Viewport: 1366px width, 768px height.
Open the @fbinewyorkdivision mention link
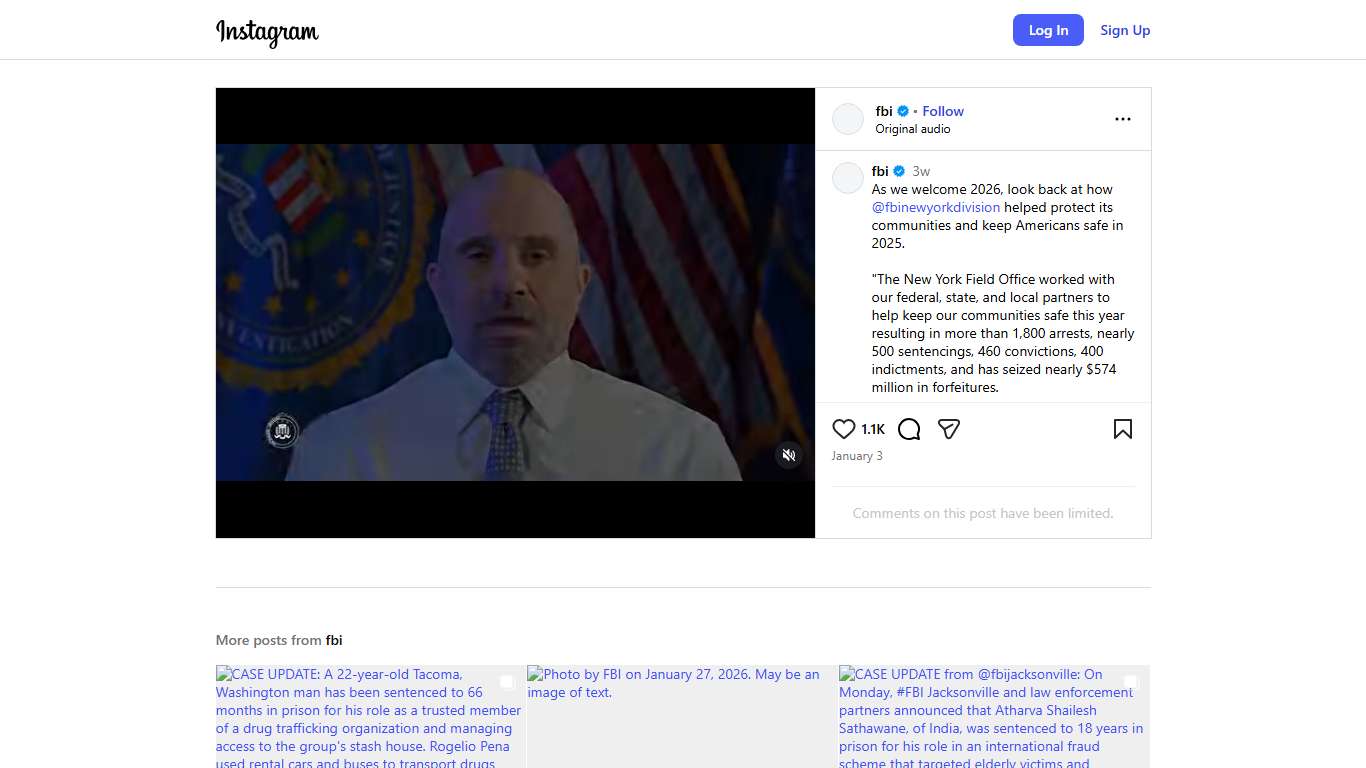(x=936, y=207)
